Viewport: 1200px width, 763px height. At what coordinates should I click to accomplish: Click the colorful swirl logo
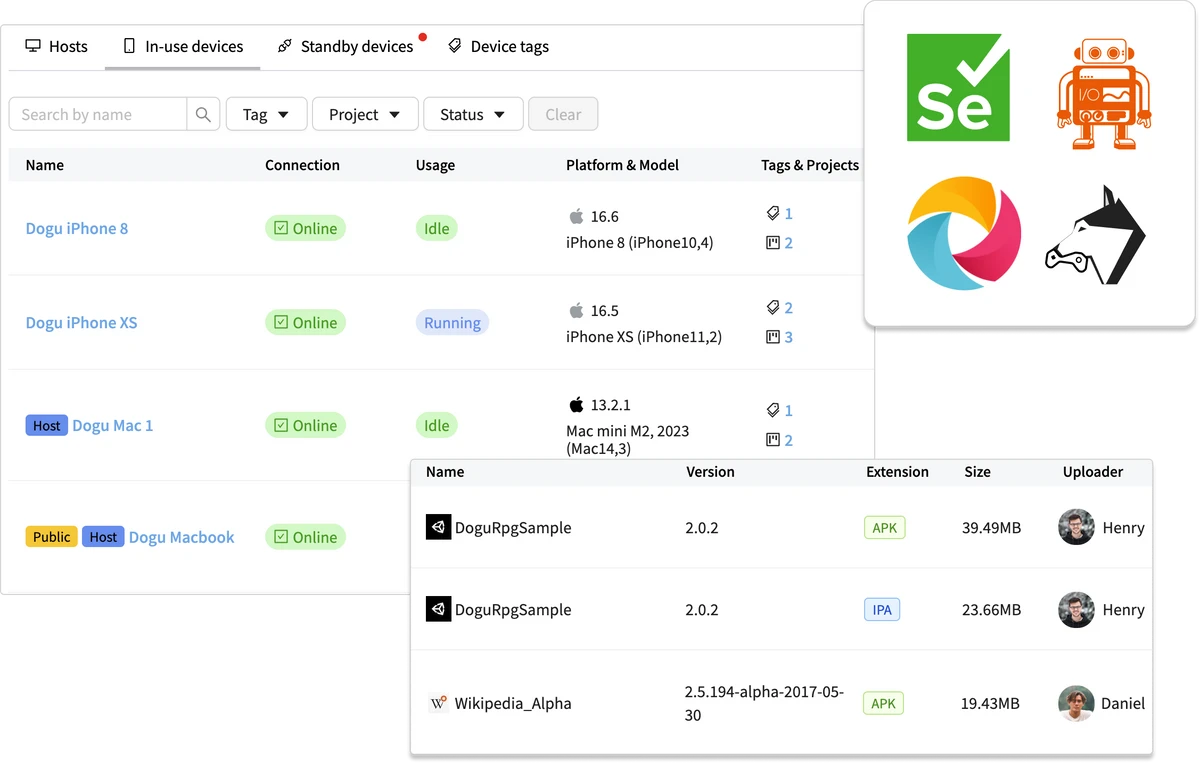pyautogui.click(x=964, y=233)
